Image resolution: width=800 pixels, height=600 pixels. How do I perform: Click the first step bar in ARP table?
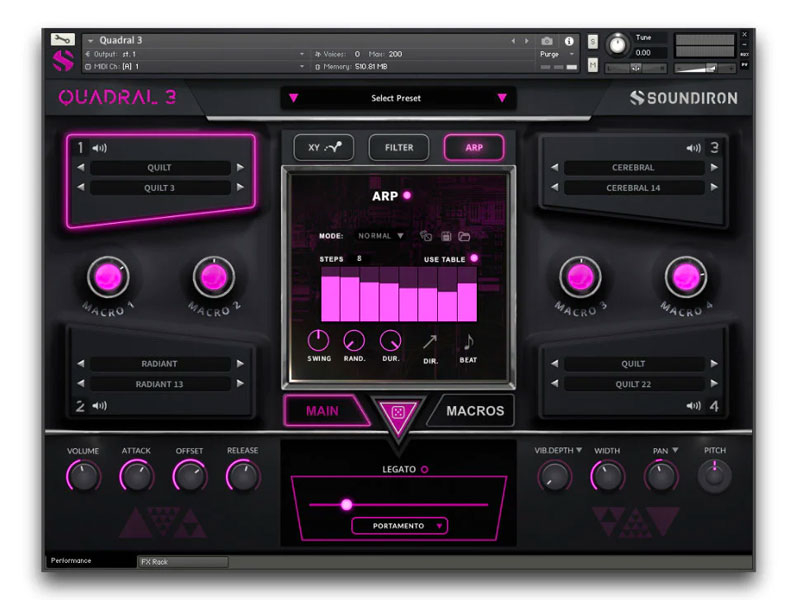pos(331,298)
